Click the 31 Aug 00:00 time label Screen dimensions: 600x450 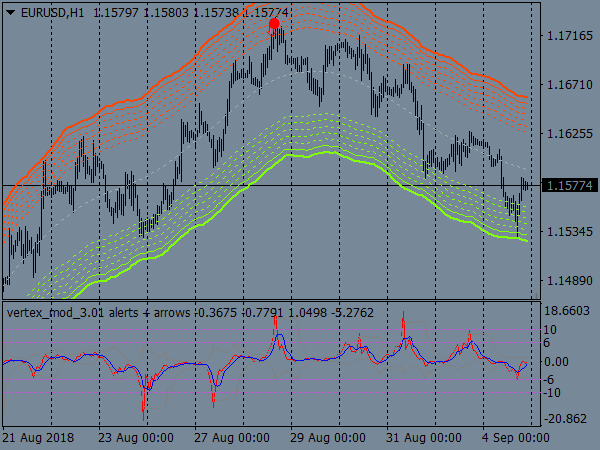point(425,438)
